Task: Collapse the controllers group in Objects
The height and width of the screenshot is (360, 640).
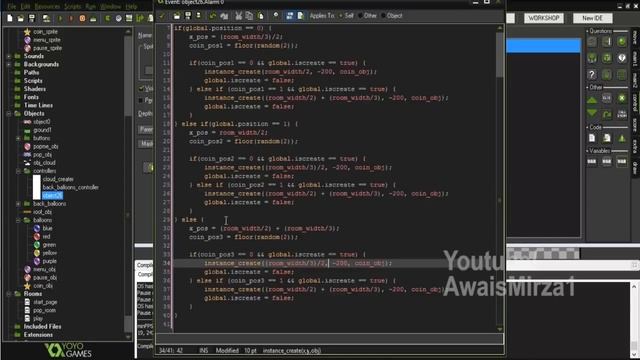Action: (18, 171)
